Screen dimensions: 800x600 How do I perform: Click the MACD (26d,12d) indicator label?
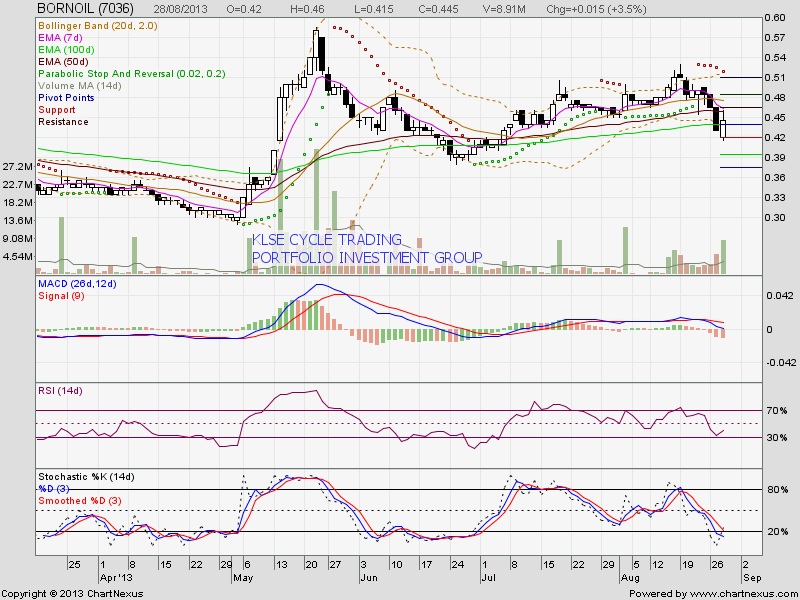point(77,284)
